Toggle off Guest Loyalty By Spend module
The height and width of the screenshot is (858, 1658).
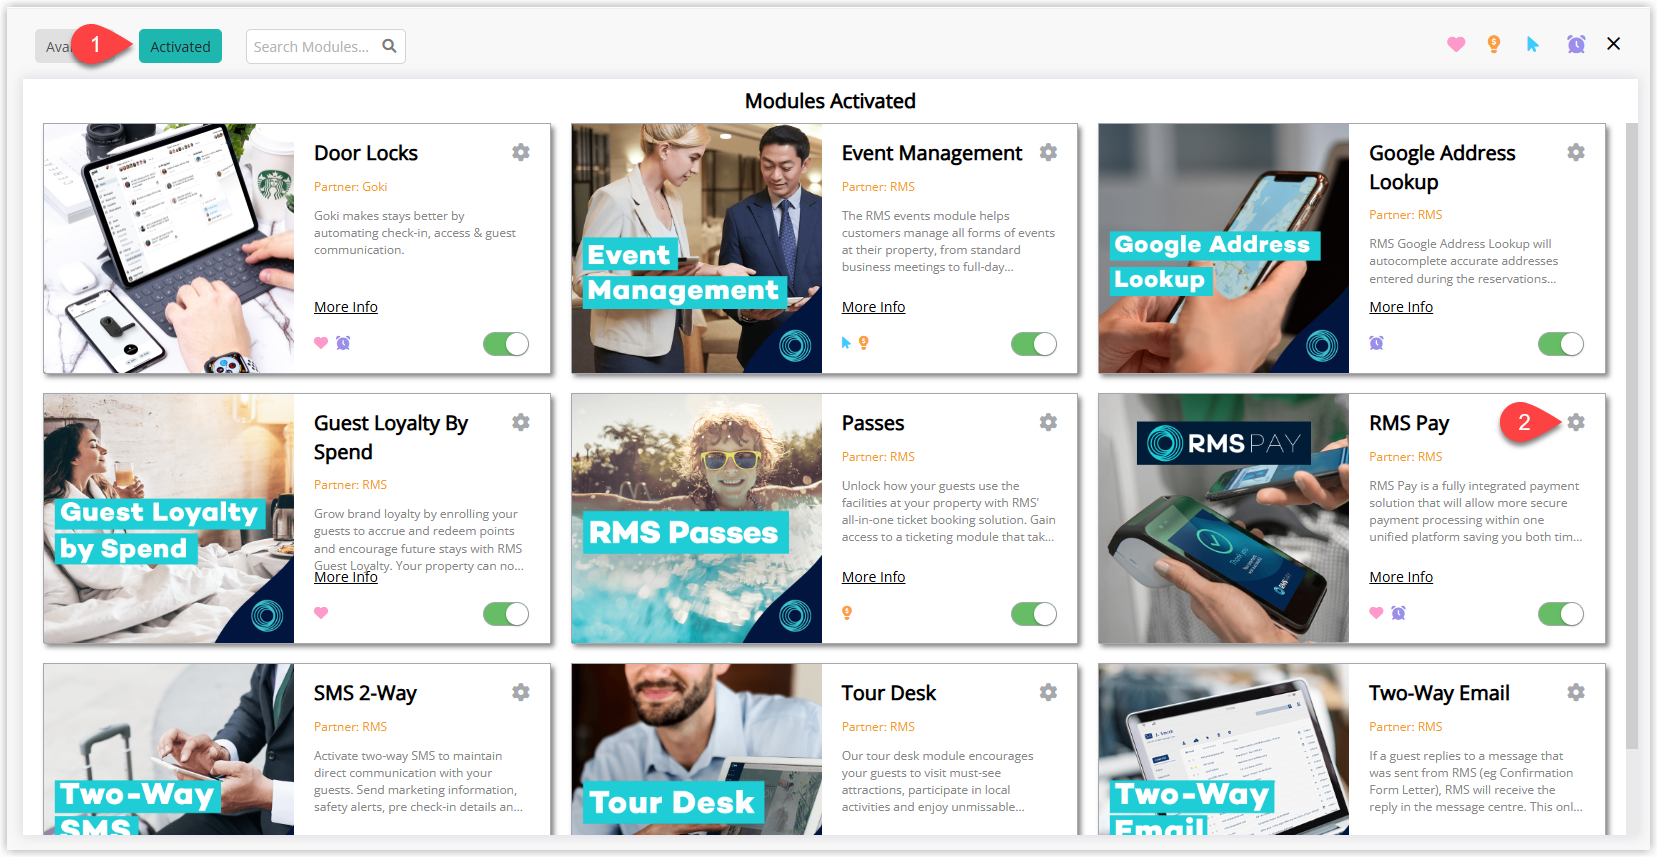click(506, 614)
